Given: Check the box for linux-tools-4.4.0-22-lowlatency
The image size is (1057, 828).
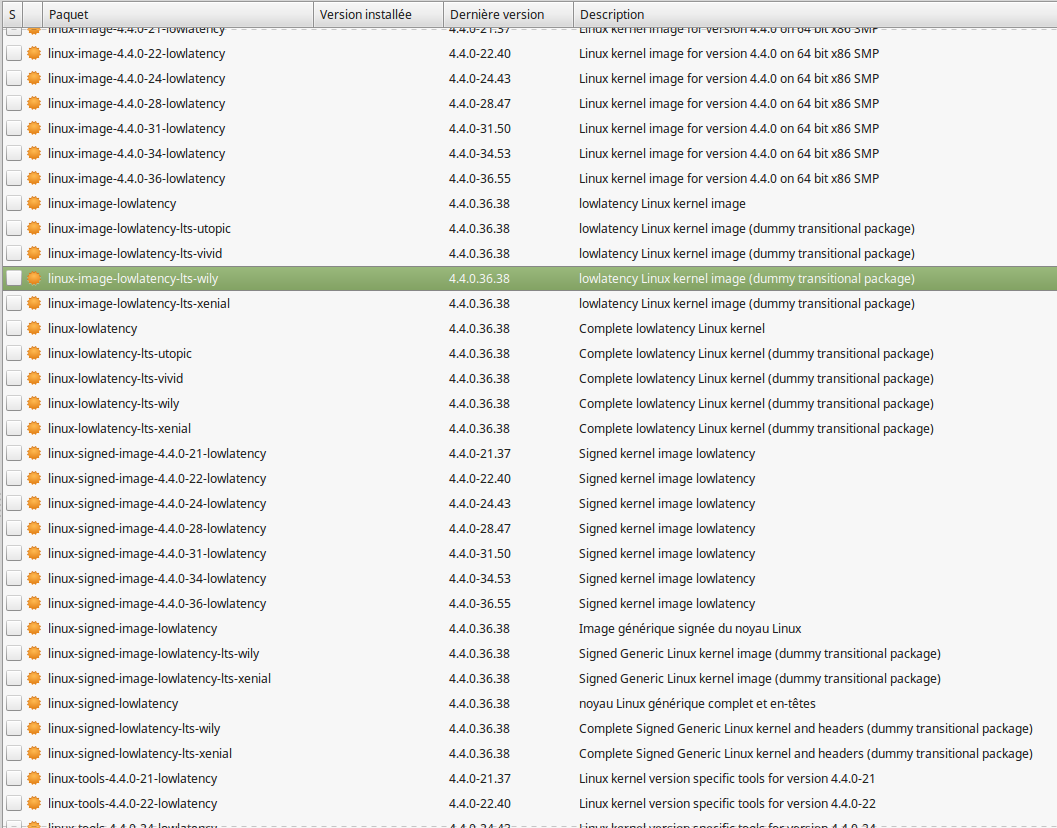Looking at the screenshot, I should [13, 803].
